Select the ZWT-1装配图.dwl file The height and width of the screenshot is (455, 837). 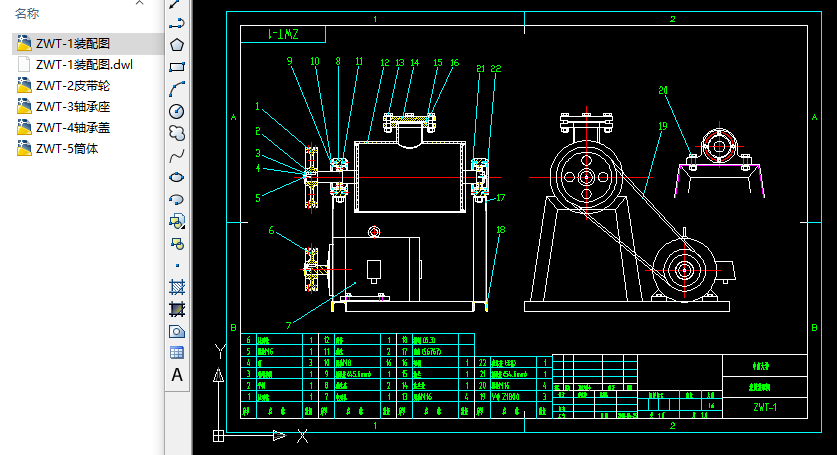tap(83, 65)
